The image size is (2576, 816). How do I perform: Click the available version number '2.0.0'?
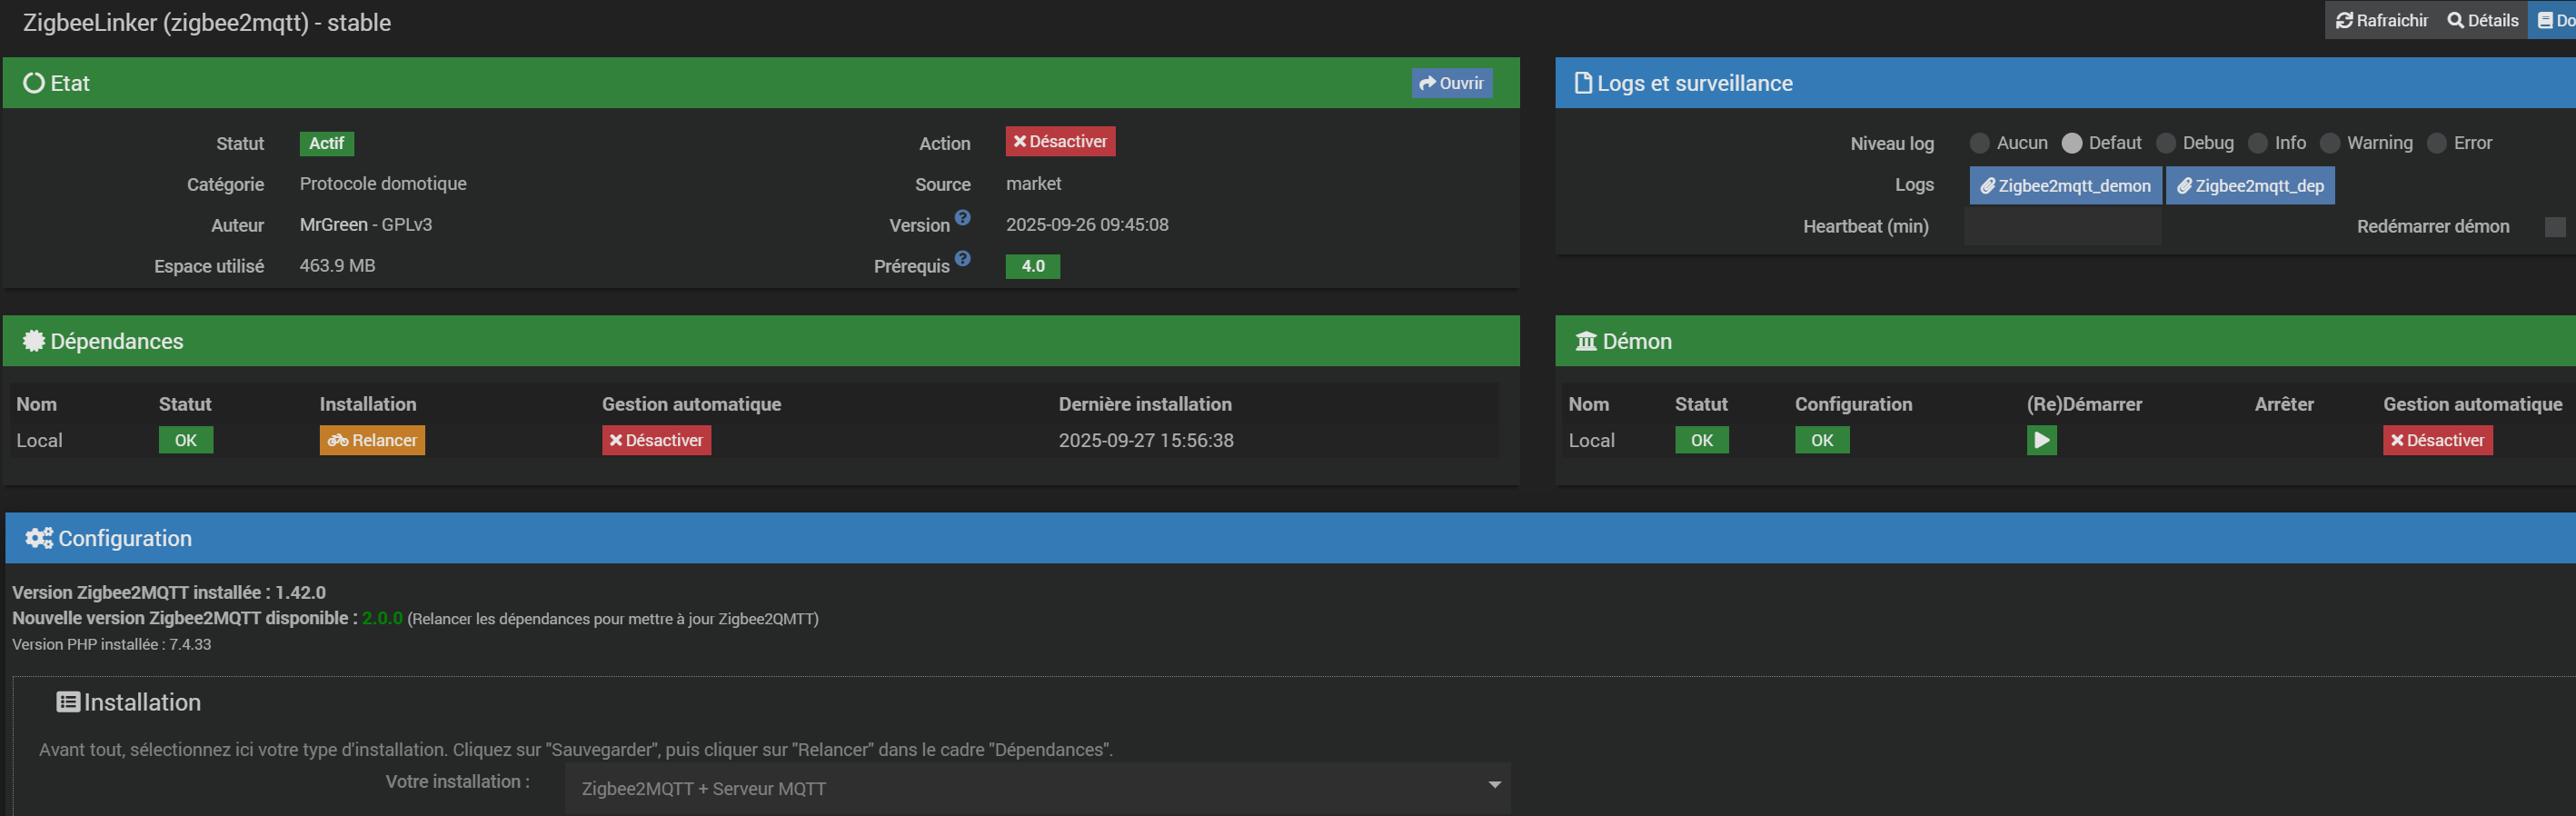(382, 618)
